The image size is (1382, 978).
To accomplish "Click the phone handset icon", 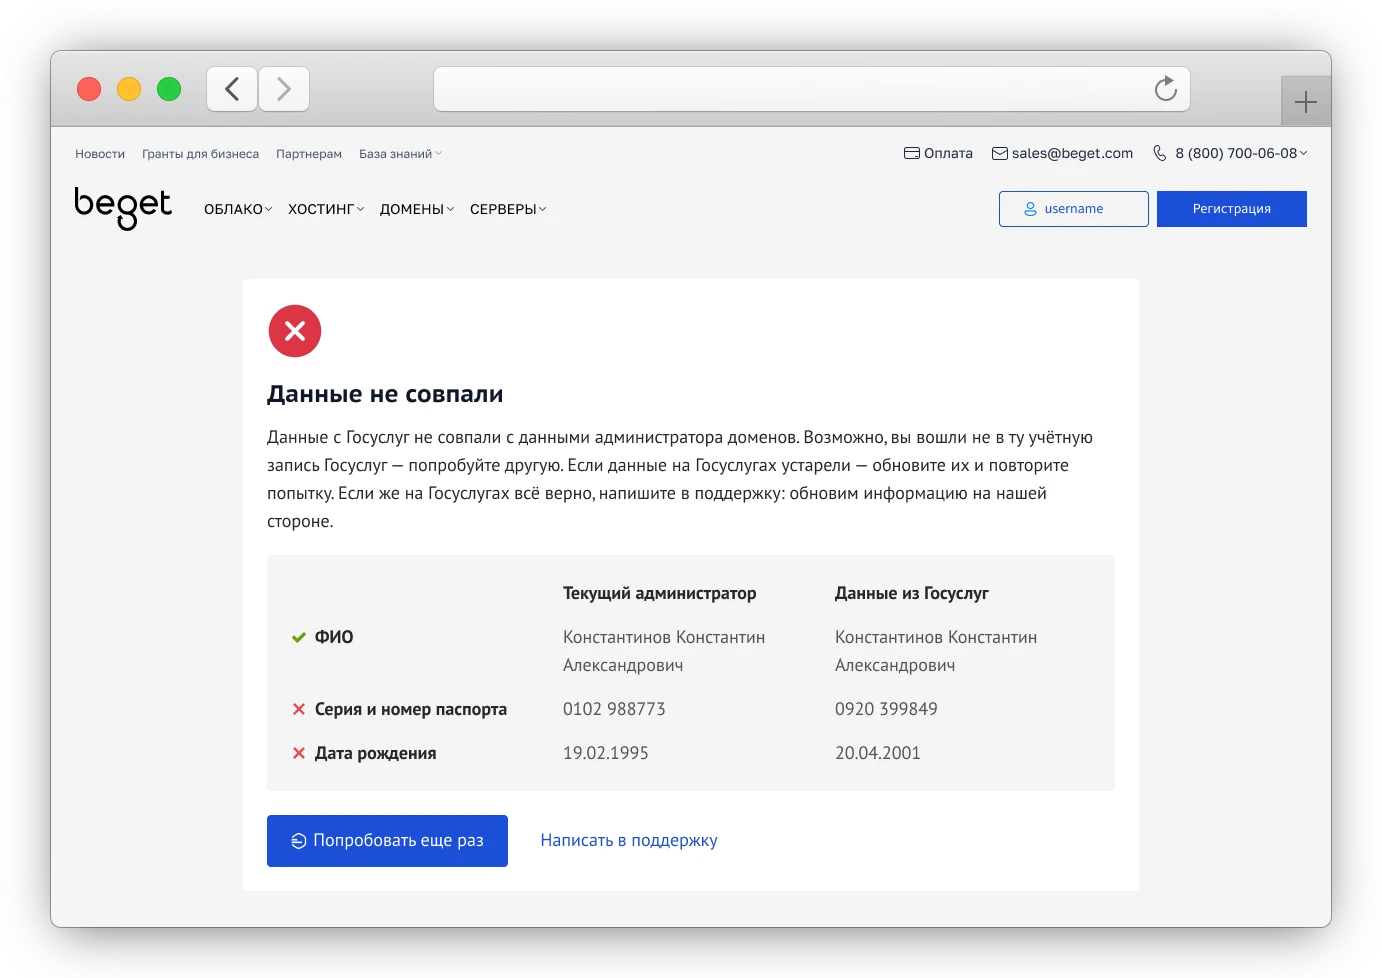I will pos(1159,153).
